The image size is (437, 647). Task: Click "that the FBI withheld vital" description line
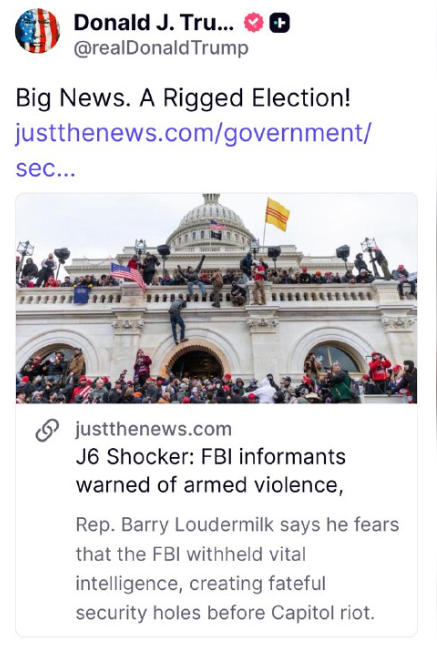pyautogui.click(x=191, y=554)
